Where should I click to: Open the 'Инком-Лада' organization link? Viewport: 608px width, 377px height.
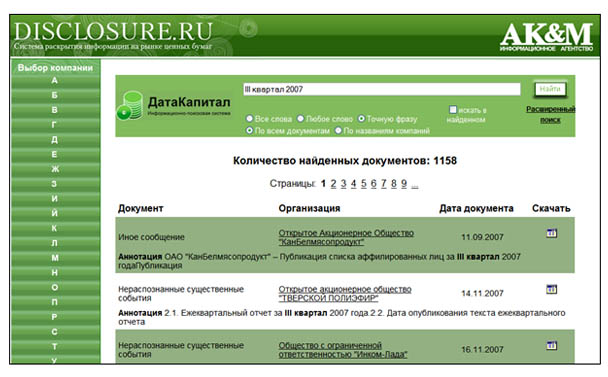click(x=343, y=349)
